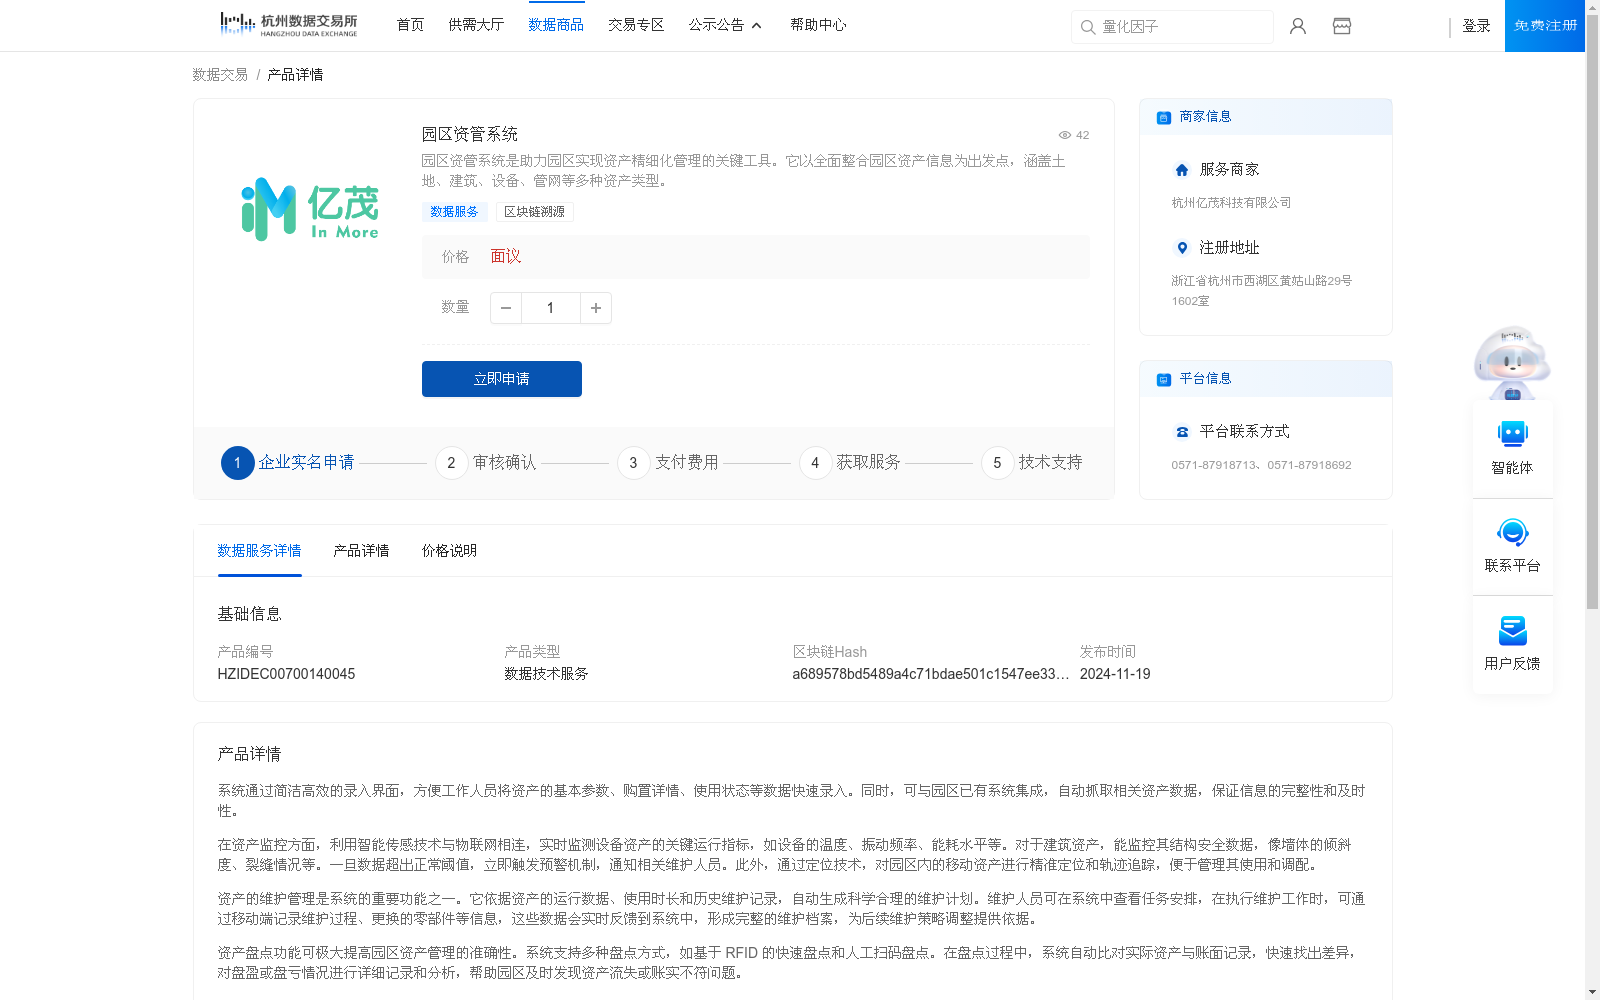Increase quantity with plus button

click(x=596, y=308)
